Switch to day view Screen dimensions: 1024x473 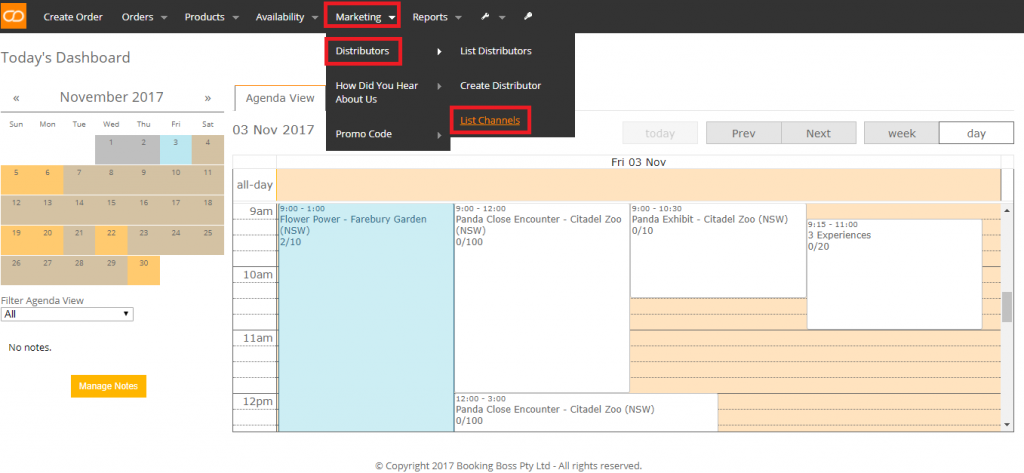(x=976, y=133)
